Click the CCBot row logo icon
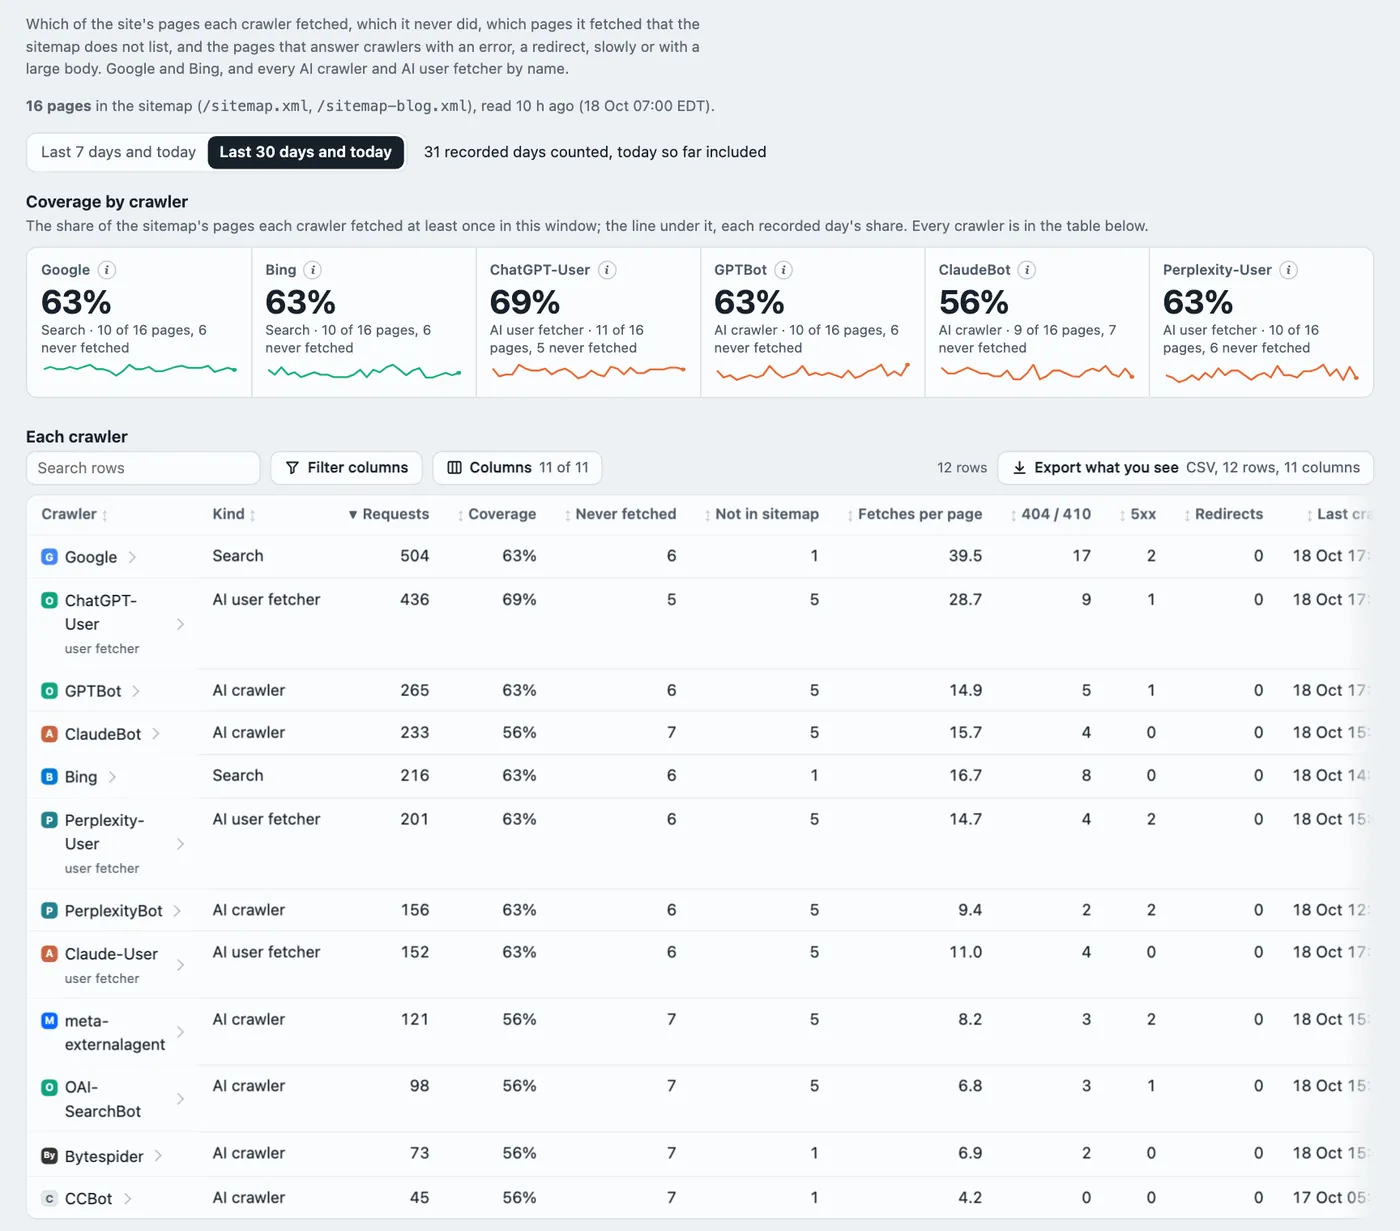 pyautogui.click(x=49, y=1199)
